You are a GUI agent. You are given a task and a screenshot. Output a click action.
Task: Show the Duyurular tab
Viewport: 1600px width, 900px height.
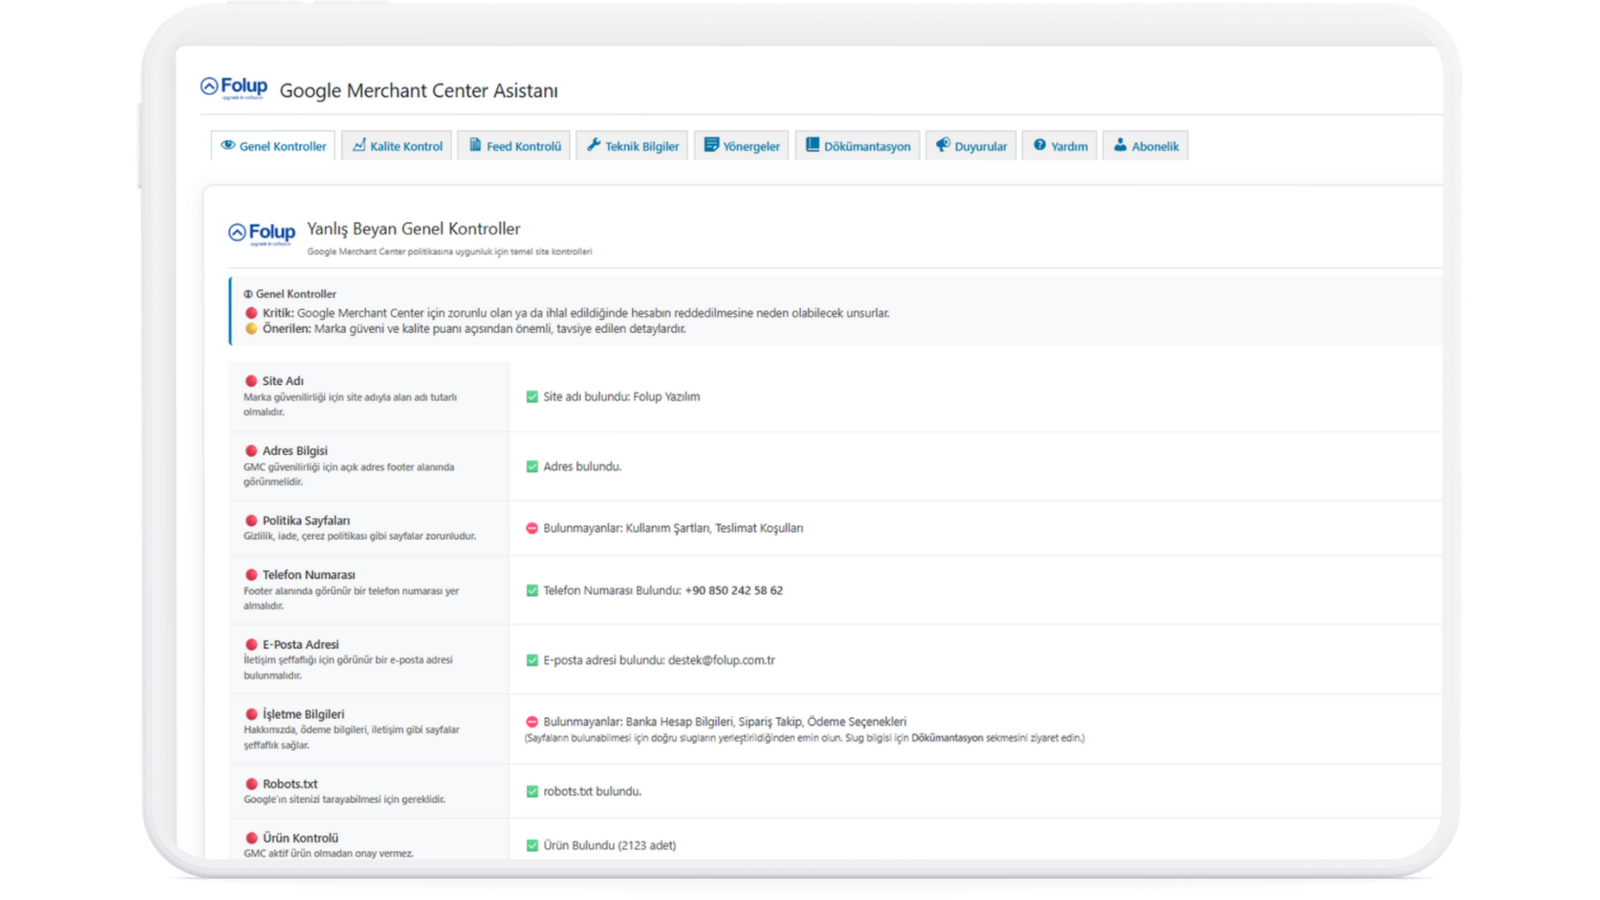point(971,146)
